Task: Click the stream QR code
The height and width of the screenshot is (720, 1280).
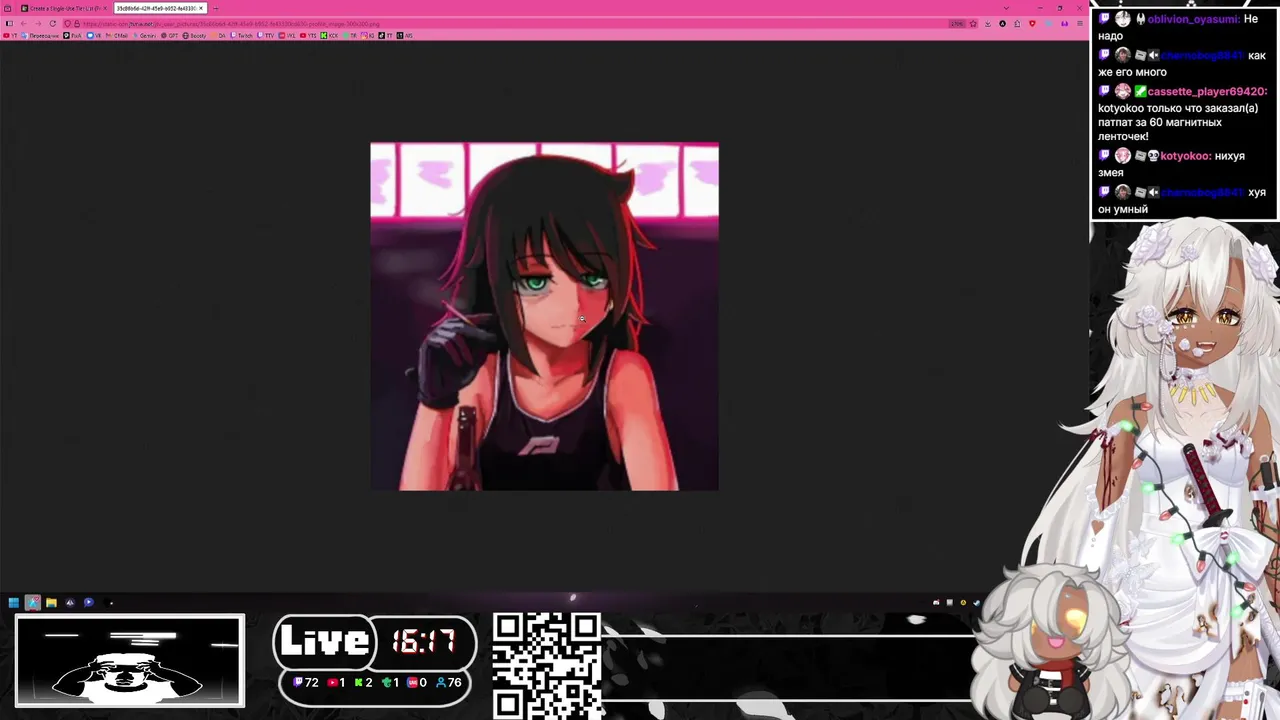Action: tap(547, 665)
